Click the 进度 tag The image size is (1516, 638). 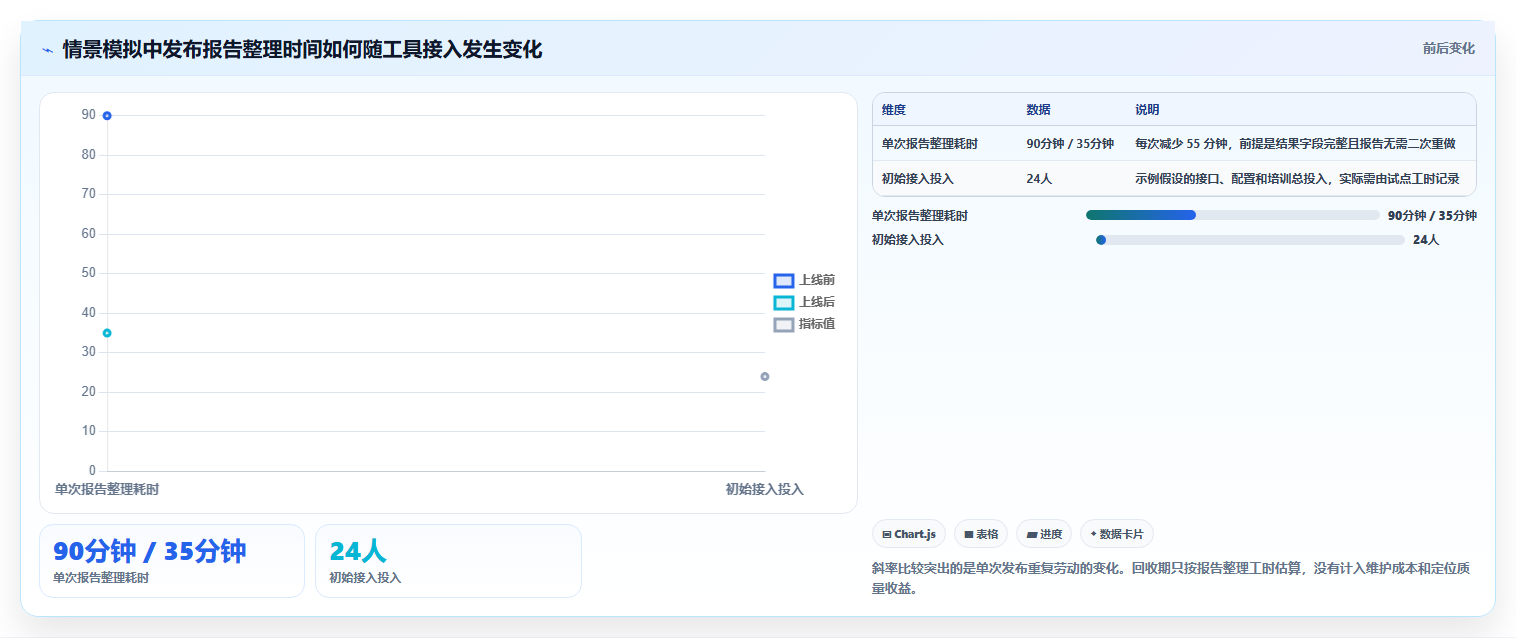(x=1044, y=534)
